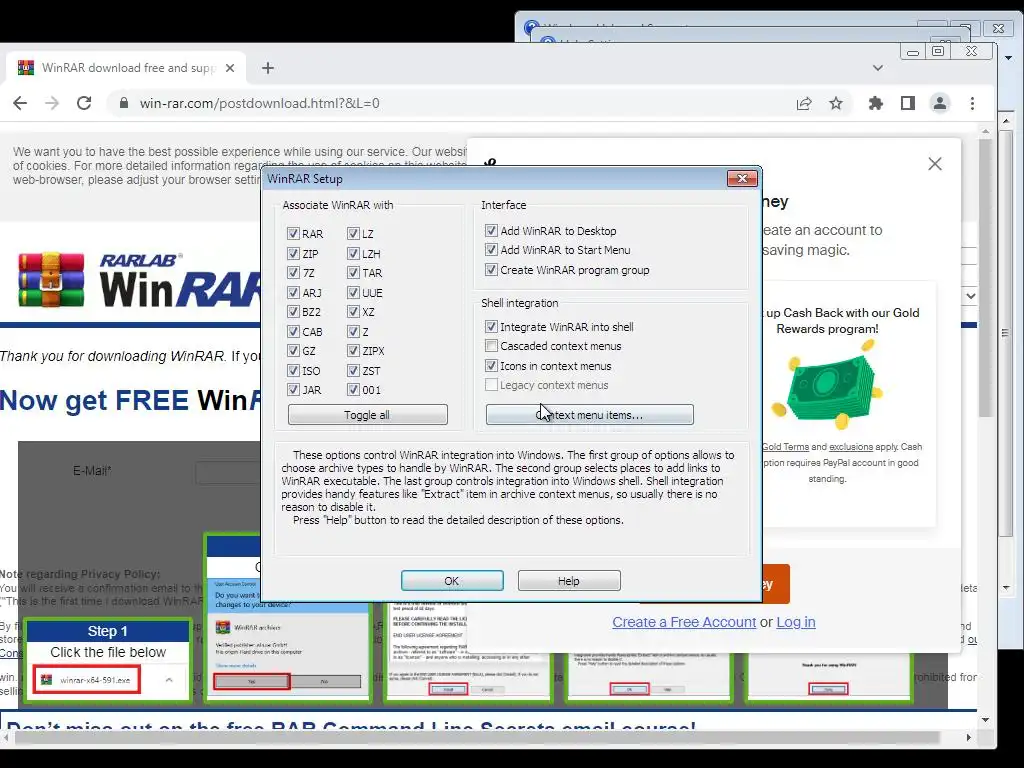
Task: Click page scrollbar down arrow
Action: coord(985,720)
